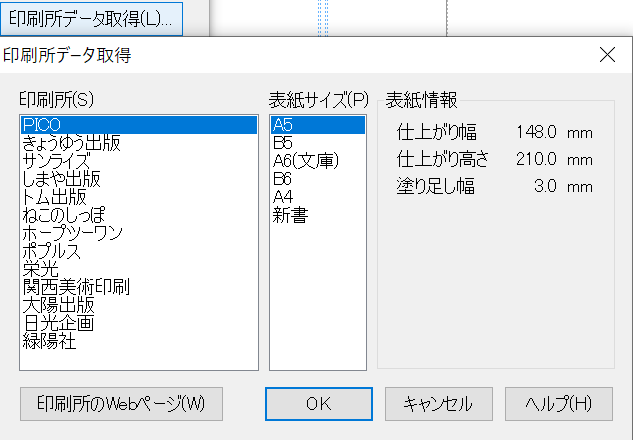Screen dimensions: 633x440
Task: Choose B6 cover size
Action: (318, 179)
